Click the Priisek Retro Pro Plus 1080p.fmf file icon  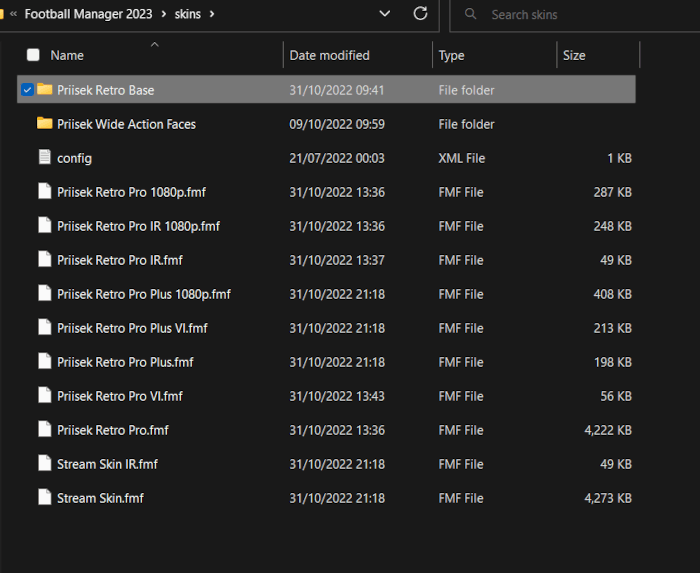(45, 293)
